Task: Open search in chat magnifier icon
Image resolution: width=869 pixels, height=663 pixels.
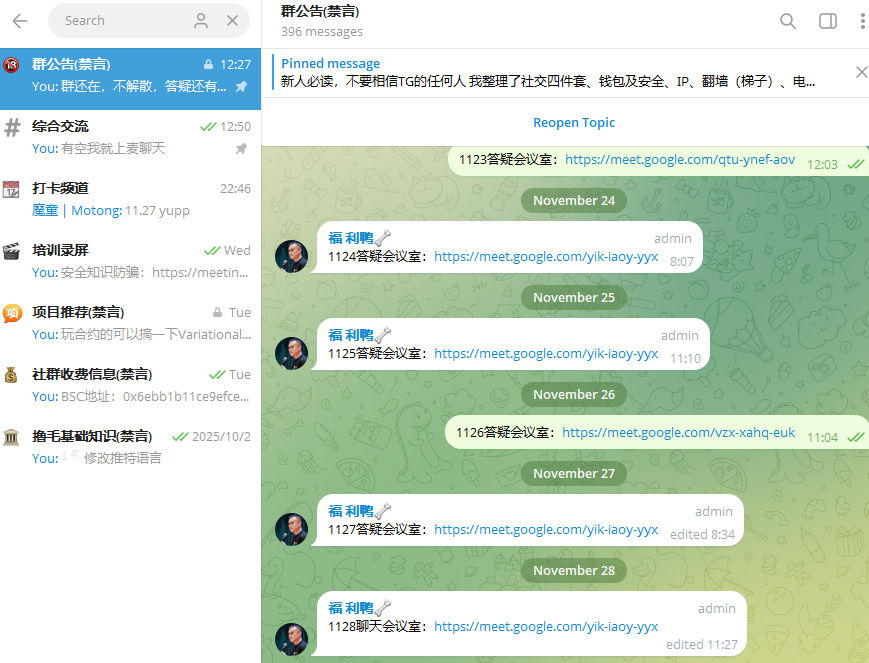Action: pos(788,21)
